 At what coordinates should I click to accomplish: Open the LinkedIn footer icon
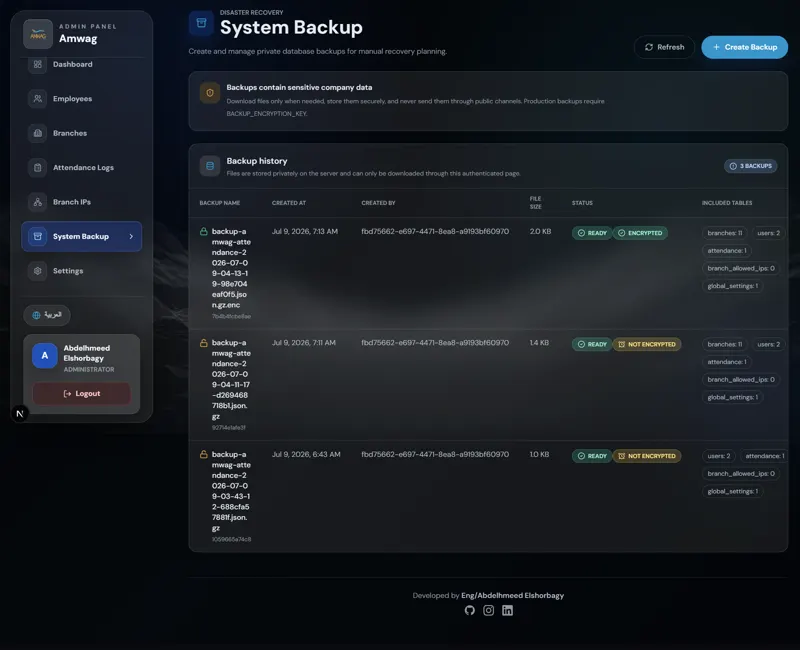pyautogui.click(x=507, y=610)
